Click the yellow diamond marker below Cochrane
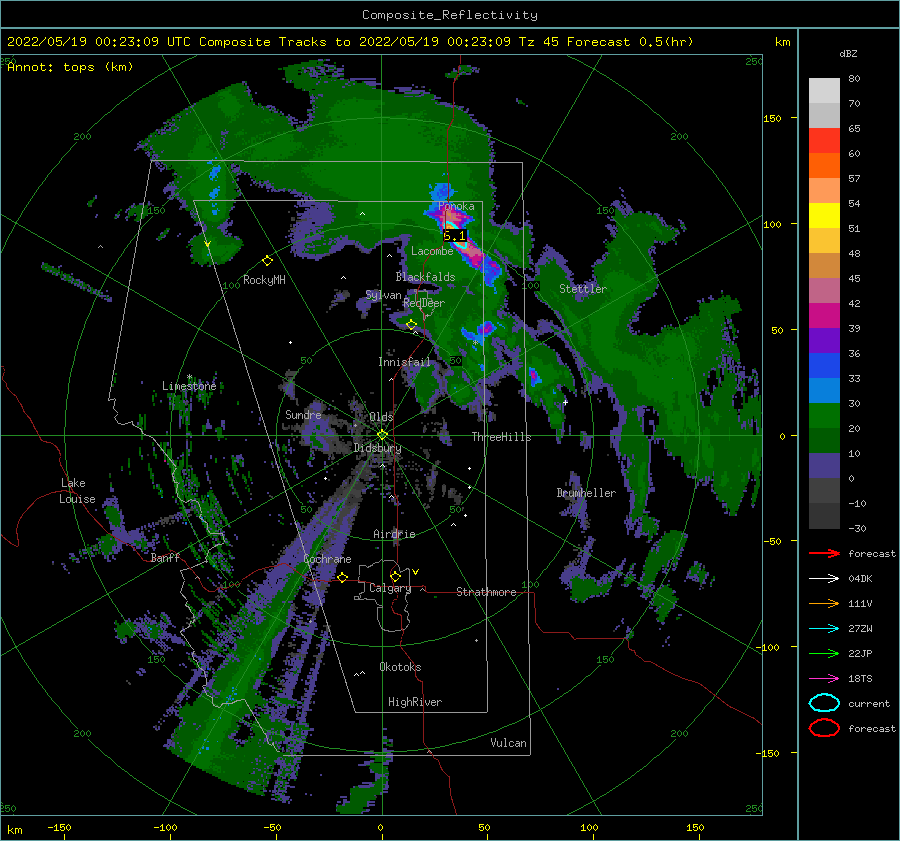This screenshot has width=900, height=841. pyautogui.click(x=342, y=577)
